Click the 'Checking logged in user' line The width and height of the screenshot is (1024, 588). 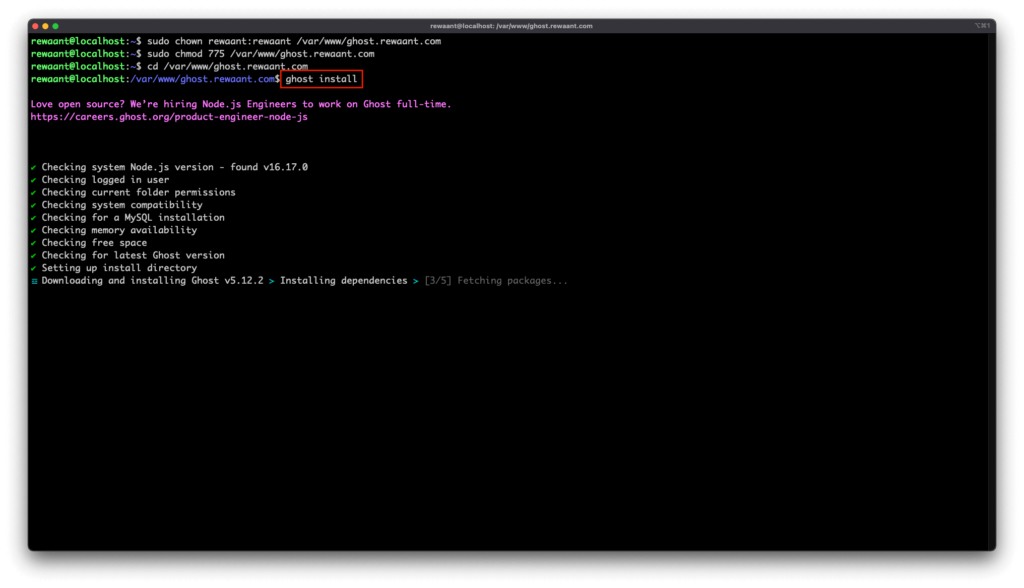105,180
